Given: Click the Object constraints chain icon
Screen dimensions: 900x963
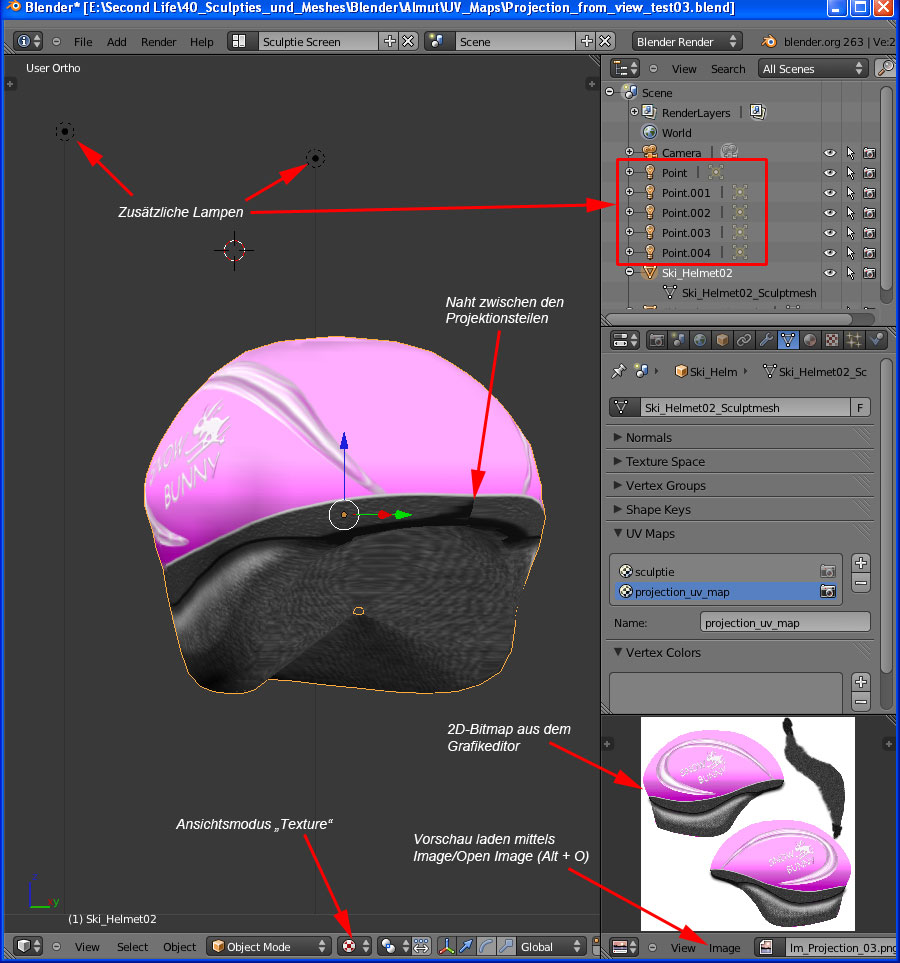Looking at the screenshot, I should (744, 340).
